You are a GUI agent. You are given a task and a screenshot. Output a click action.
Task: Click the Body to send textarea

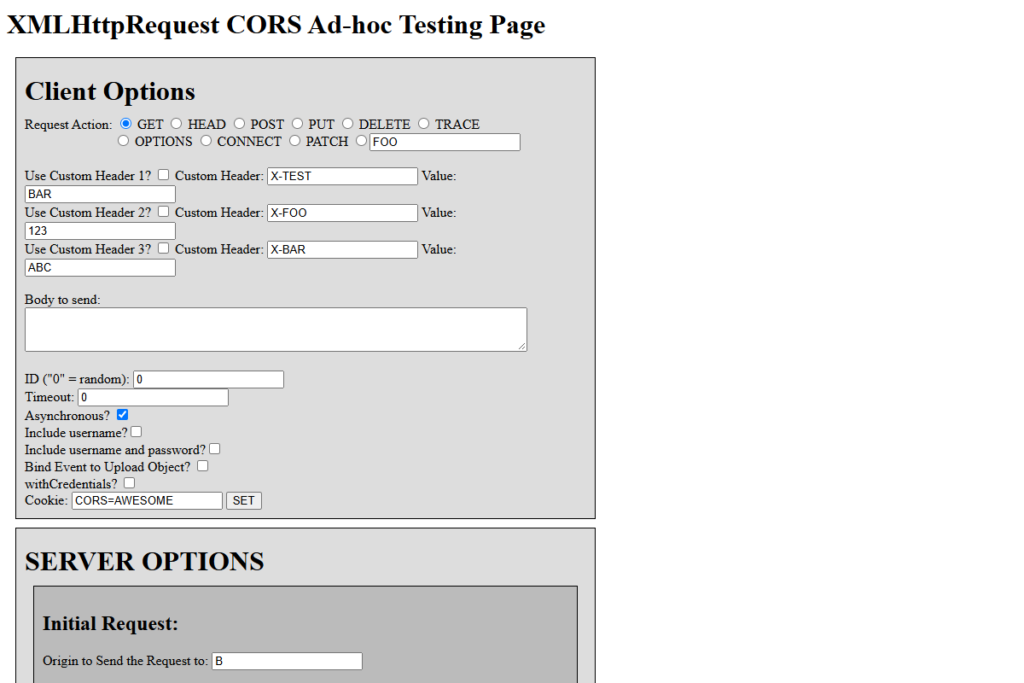pos(276,330)
